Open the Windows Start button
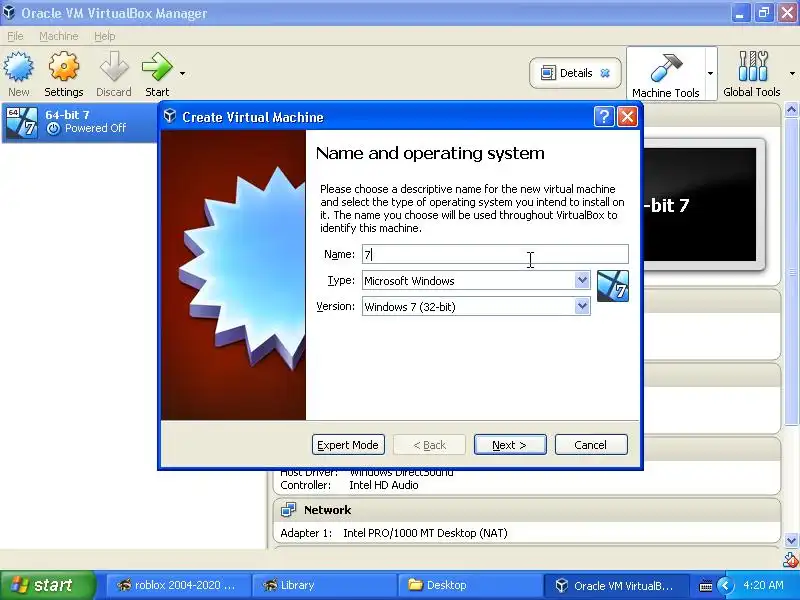Viewport: 800px width, 600px height. [x=47, y=585]
